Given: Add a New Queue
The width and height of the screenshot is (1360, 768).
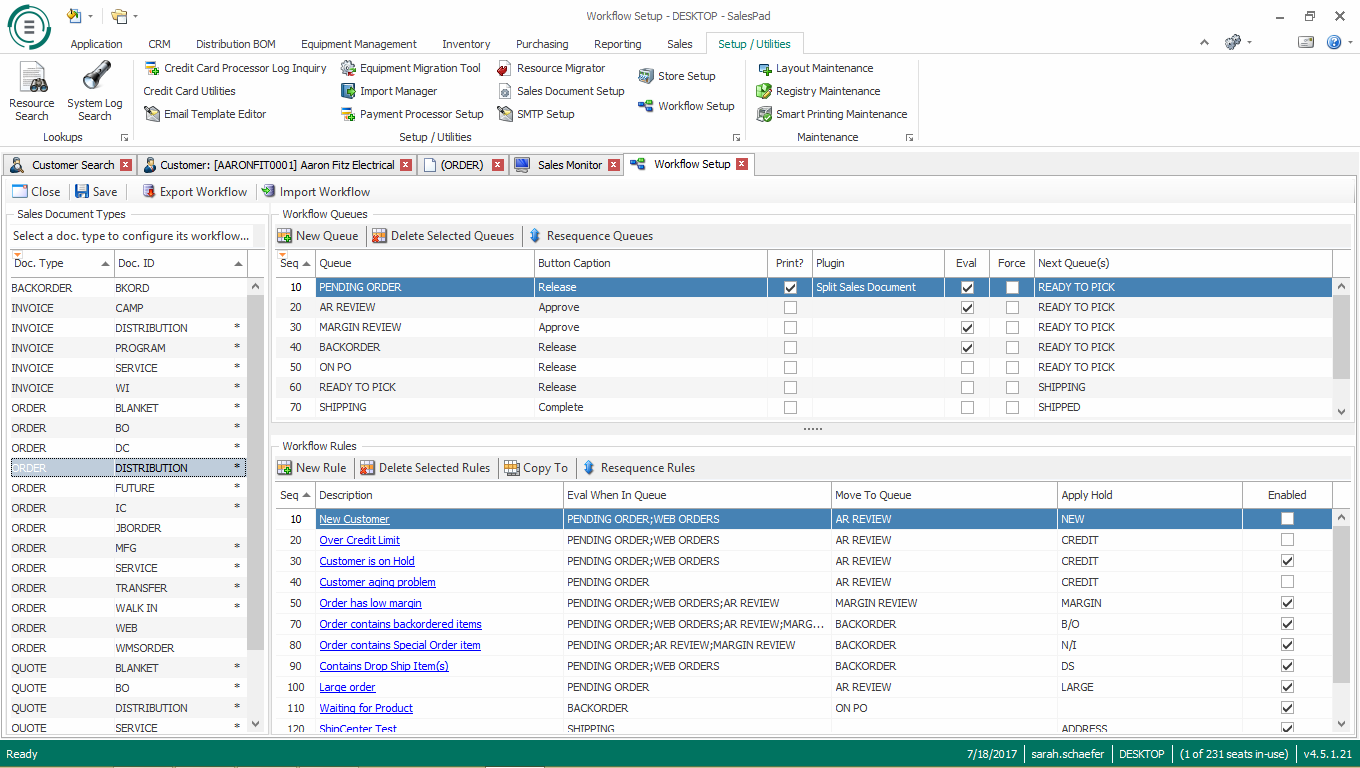Looking at the screenshot, I should point(317,236).
